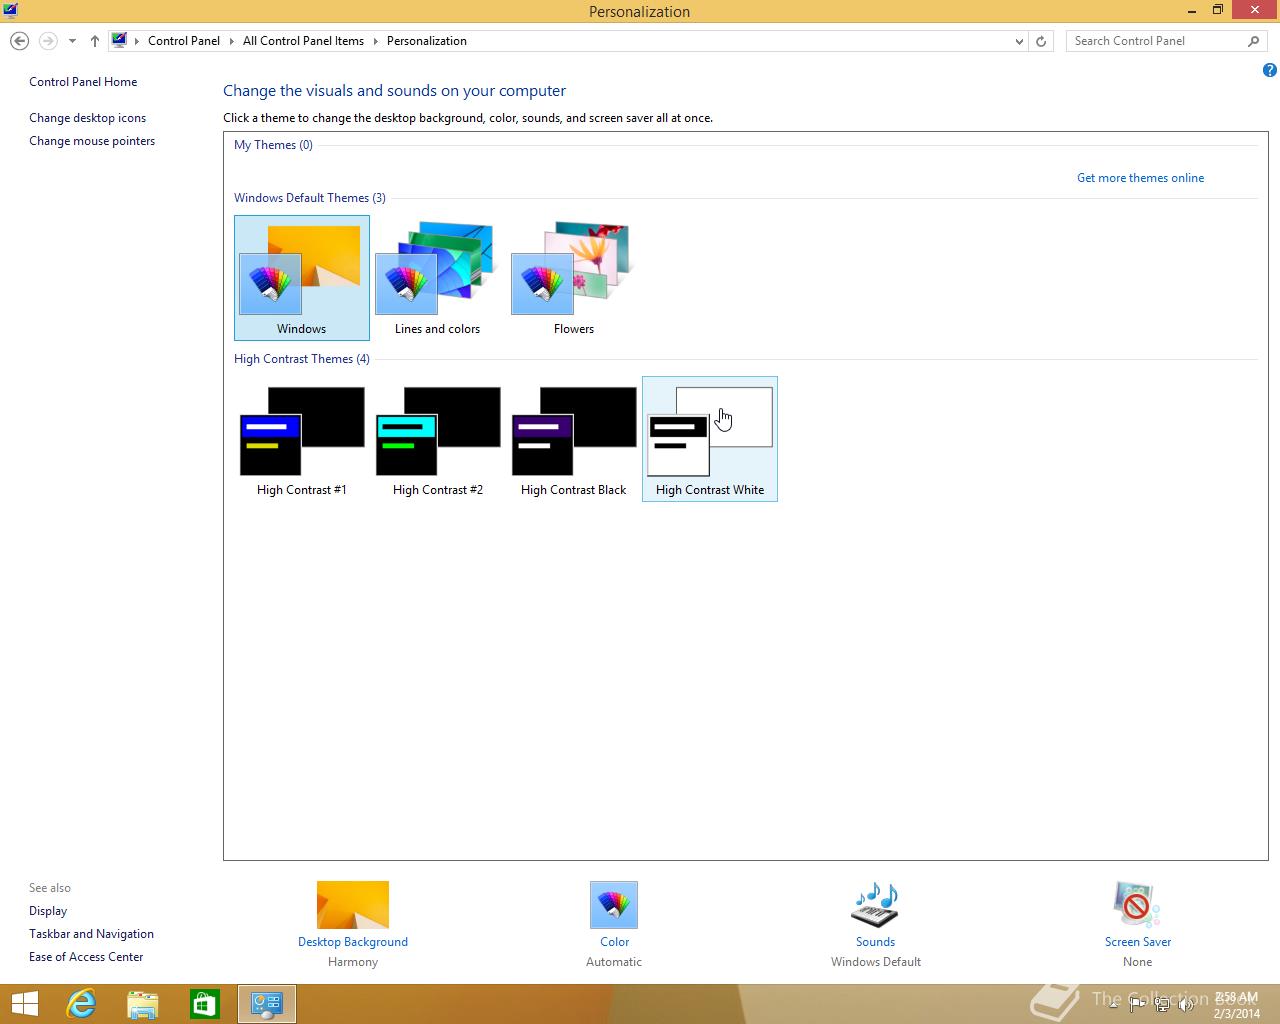The image size is (1280, 1024).
Task: Open the Desktop Background icon
Action: [x=353, y=905]
